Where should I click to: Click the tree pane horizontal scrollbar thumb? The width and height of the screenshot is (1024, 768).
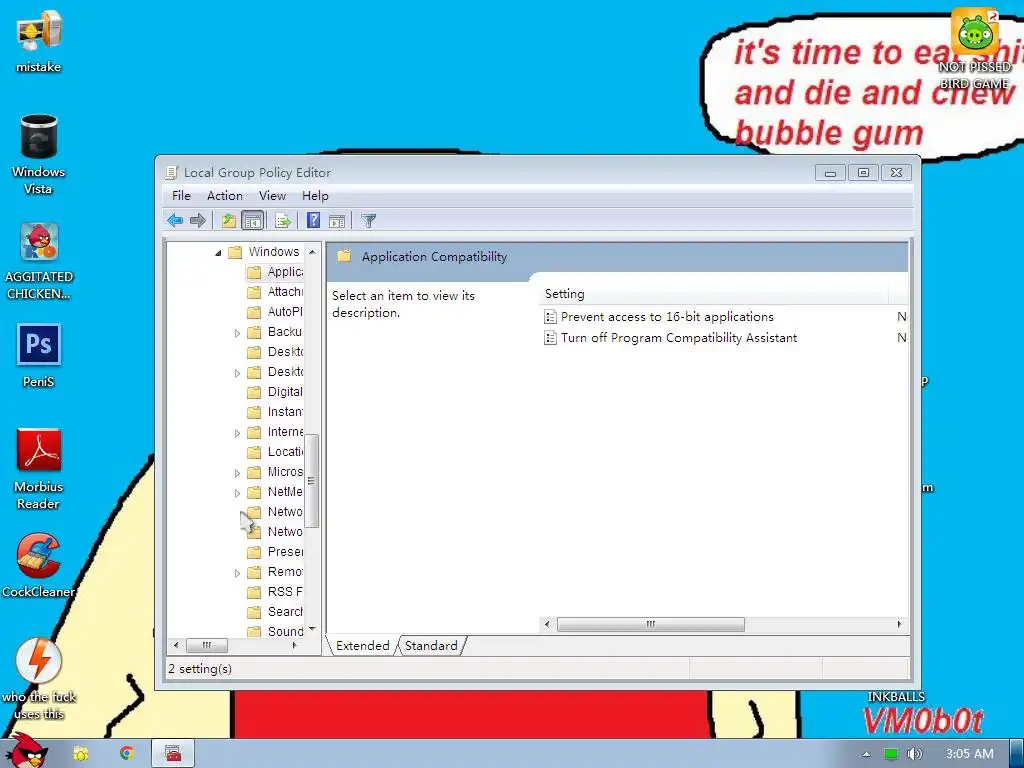coord(207,645)
